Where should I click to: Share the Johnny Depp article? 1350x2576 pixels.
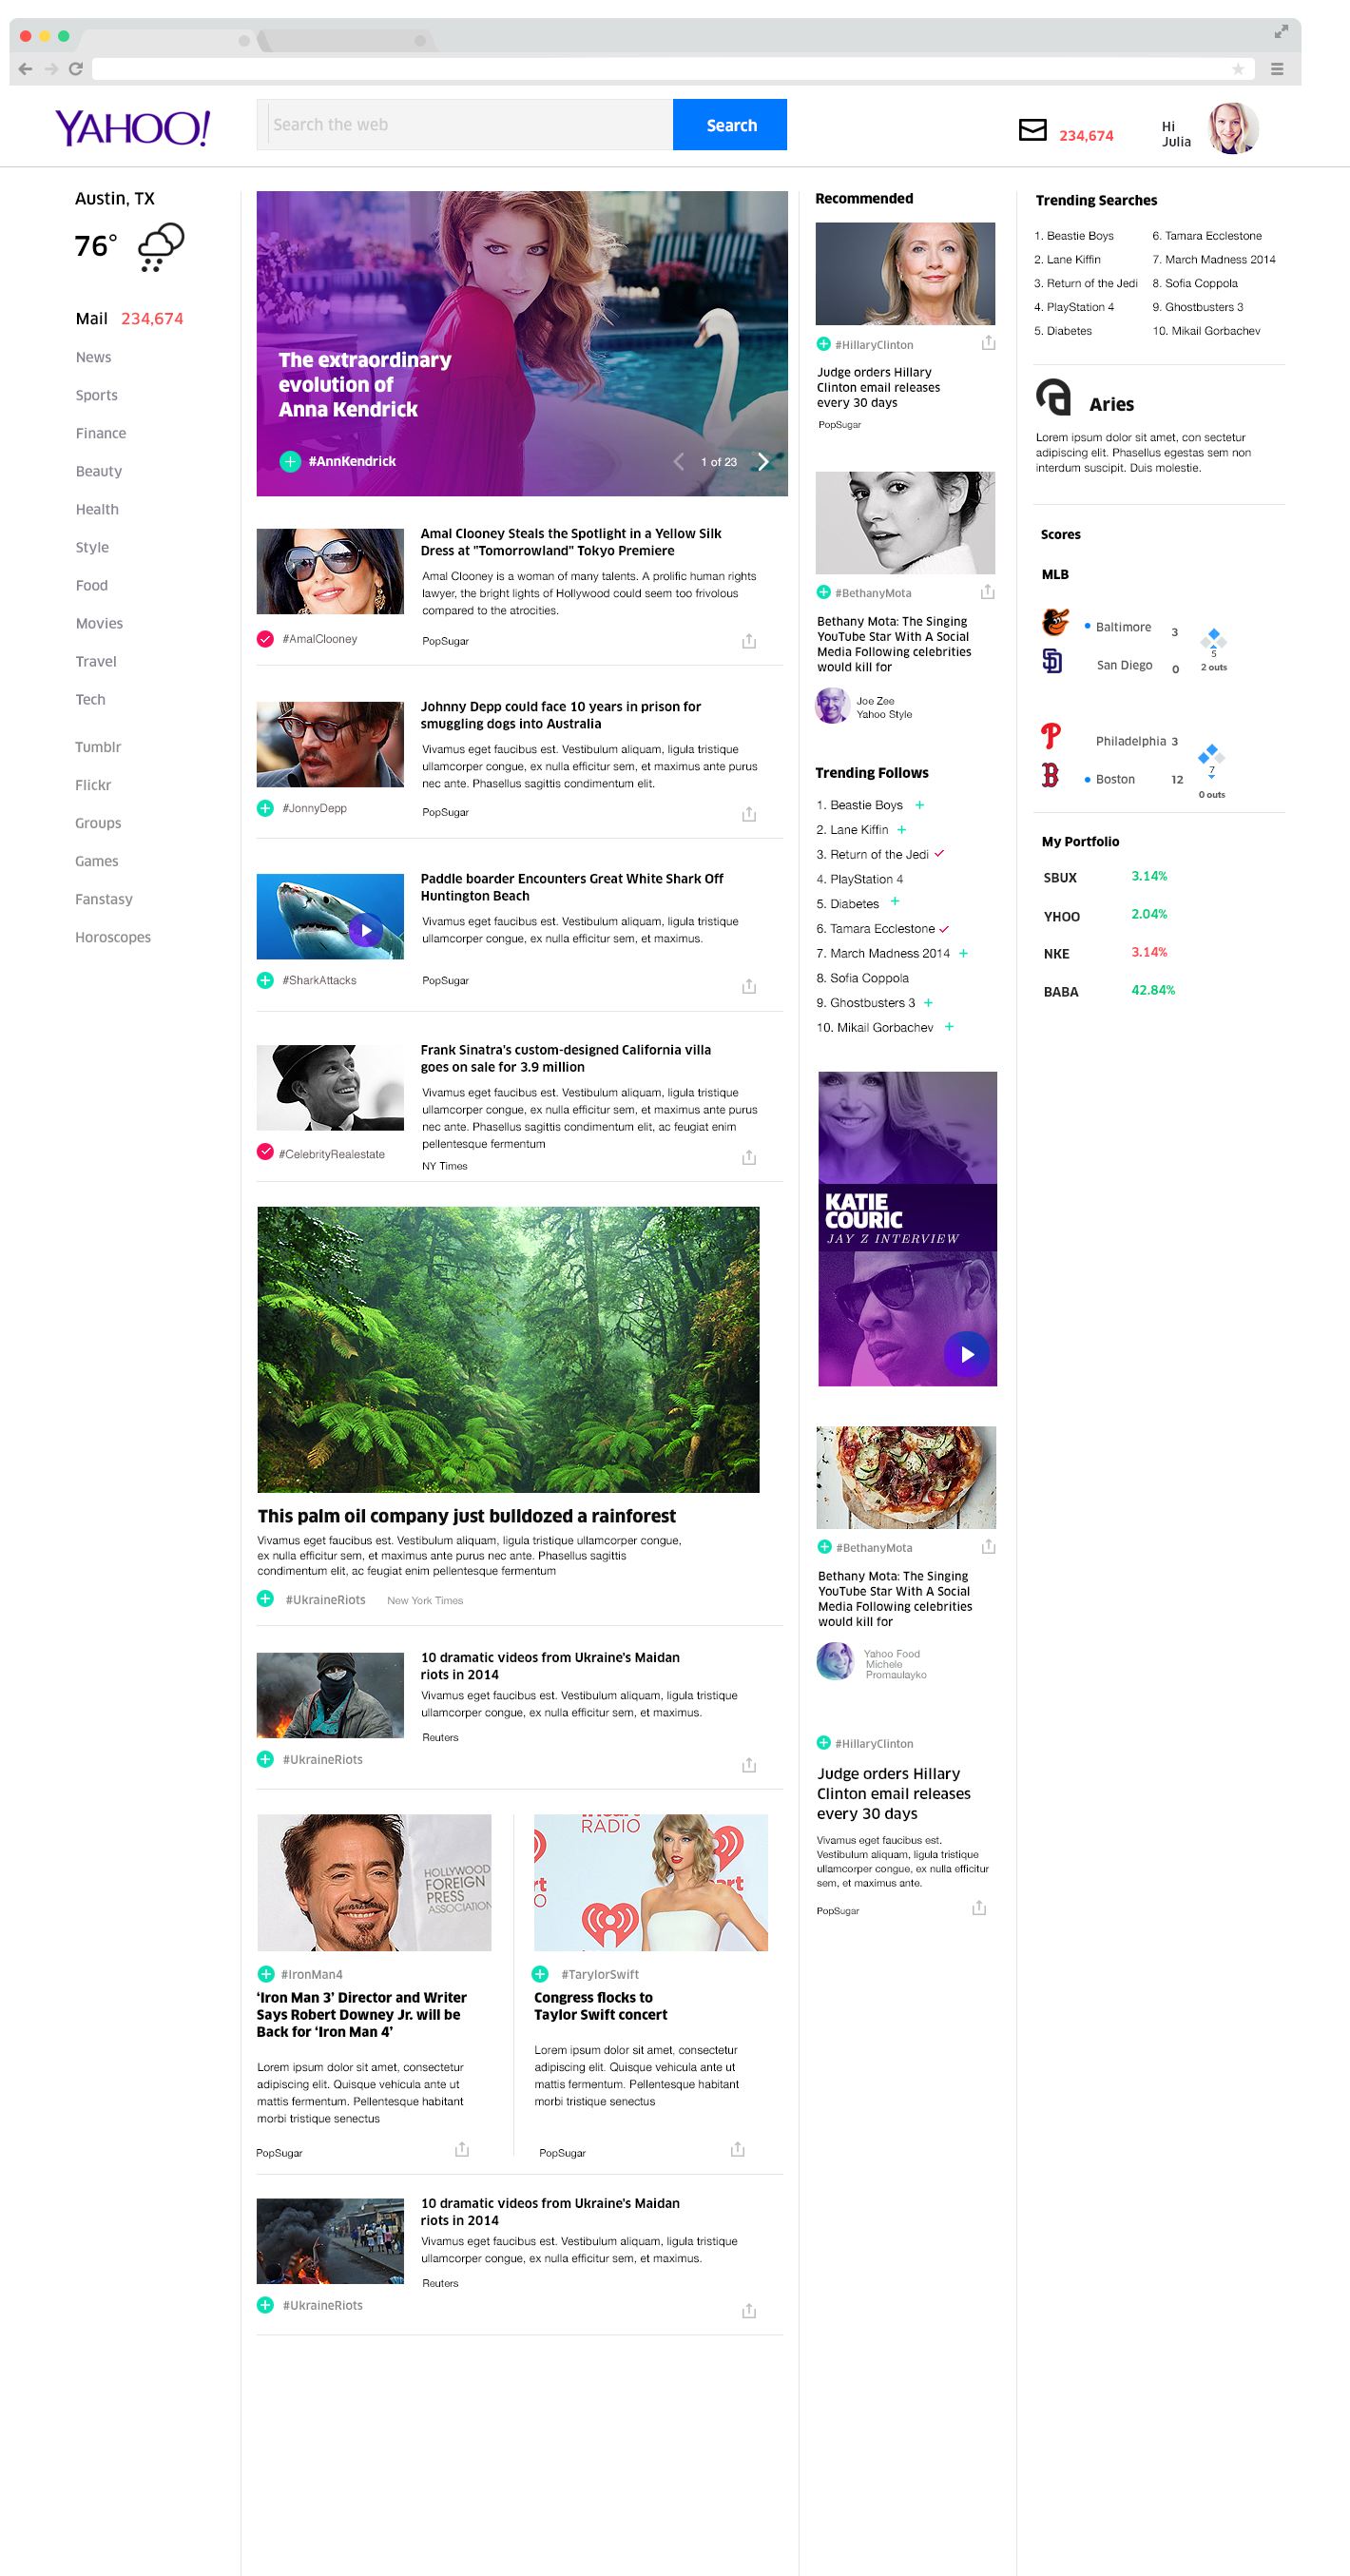[x=749, y=814]
